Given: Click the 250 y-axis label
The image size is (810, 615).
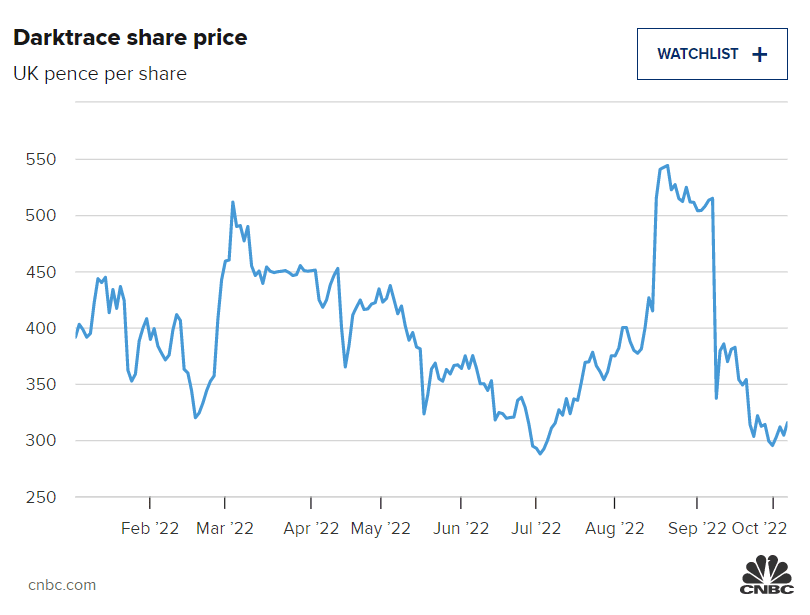Looking at the screenshot, I should [x=40, y=497].
